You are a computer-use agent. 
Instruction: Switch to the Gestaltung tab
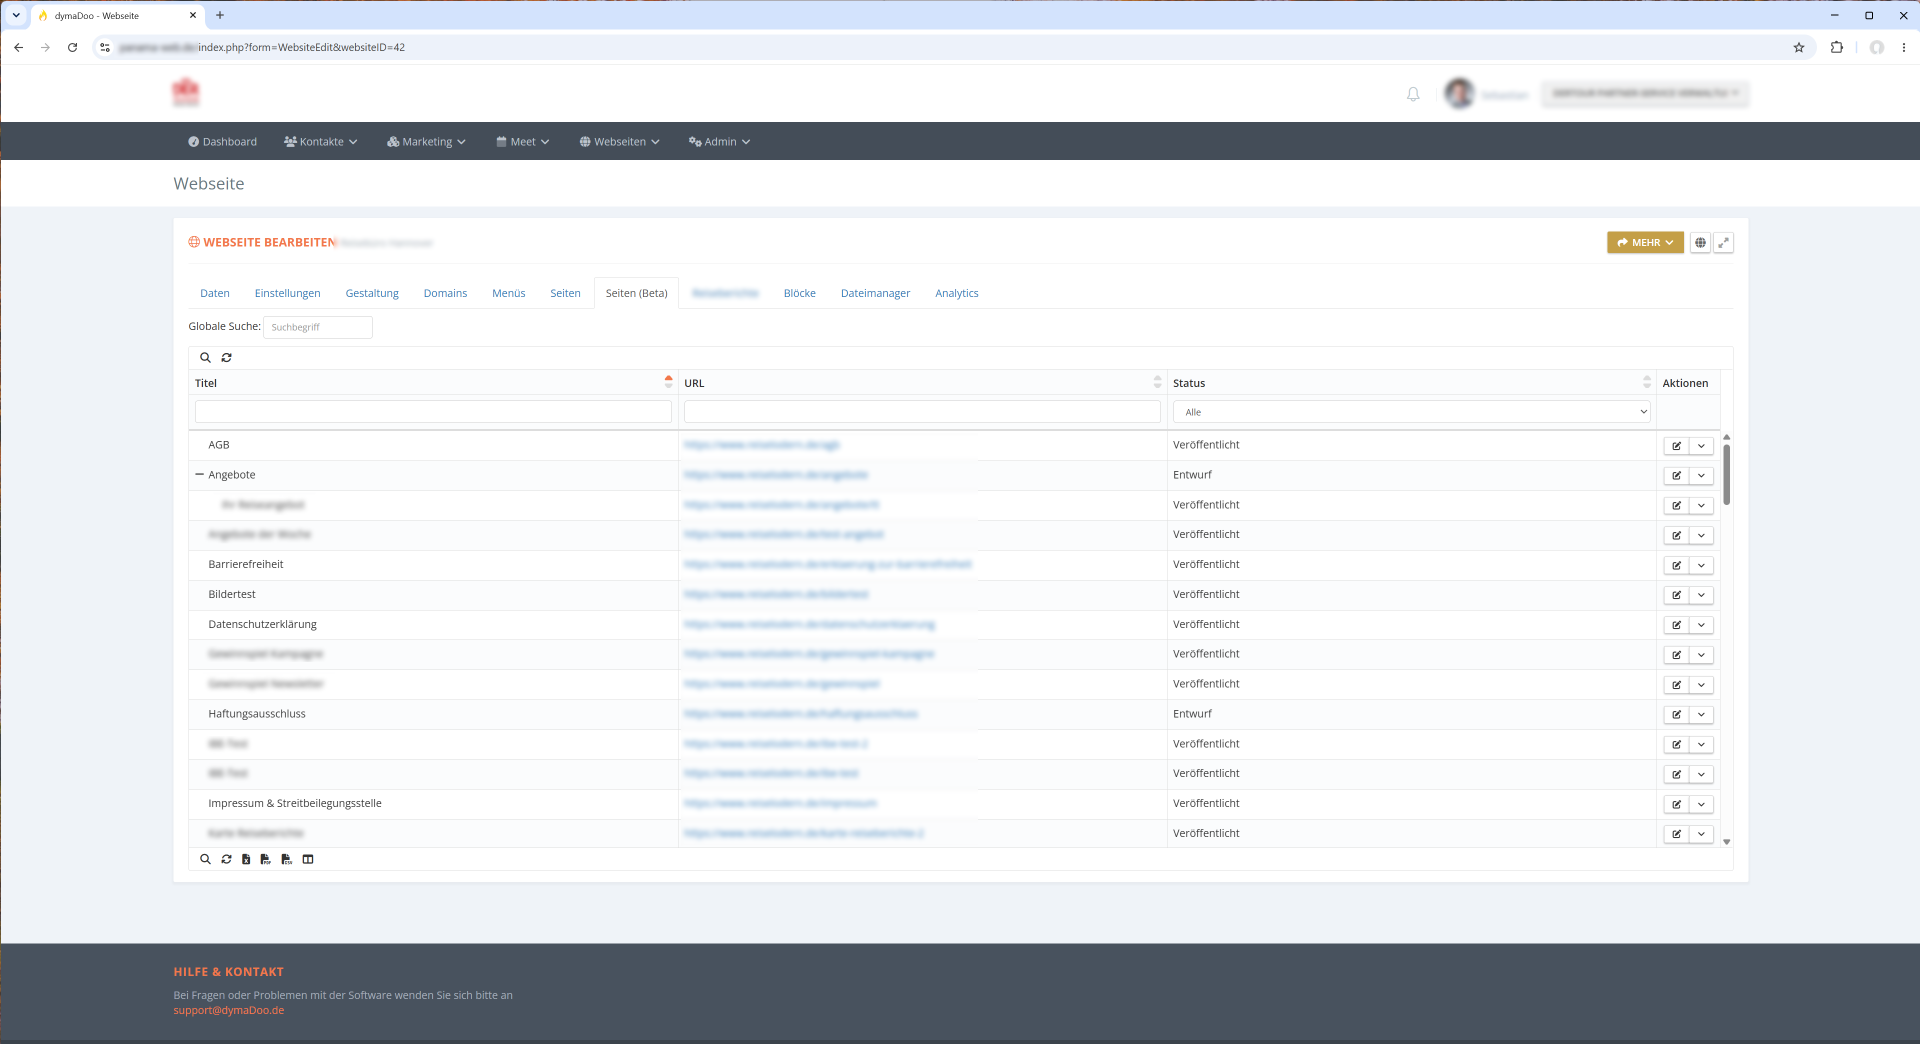coord(372,293)
